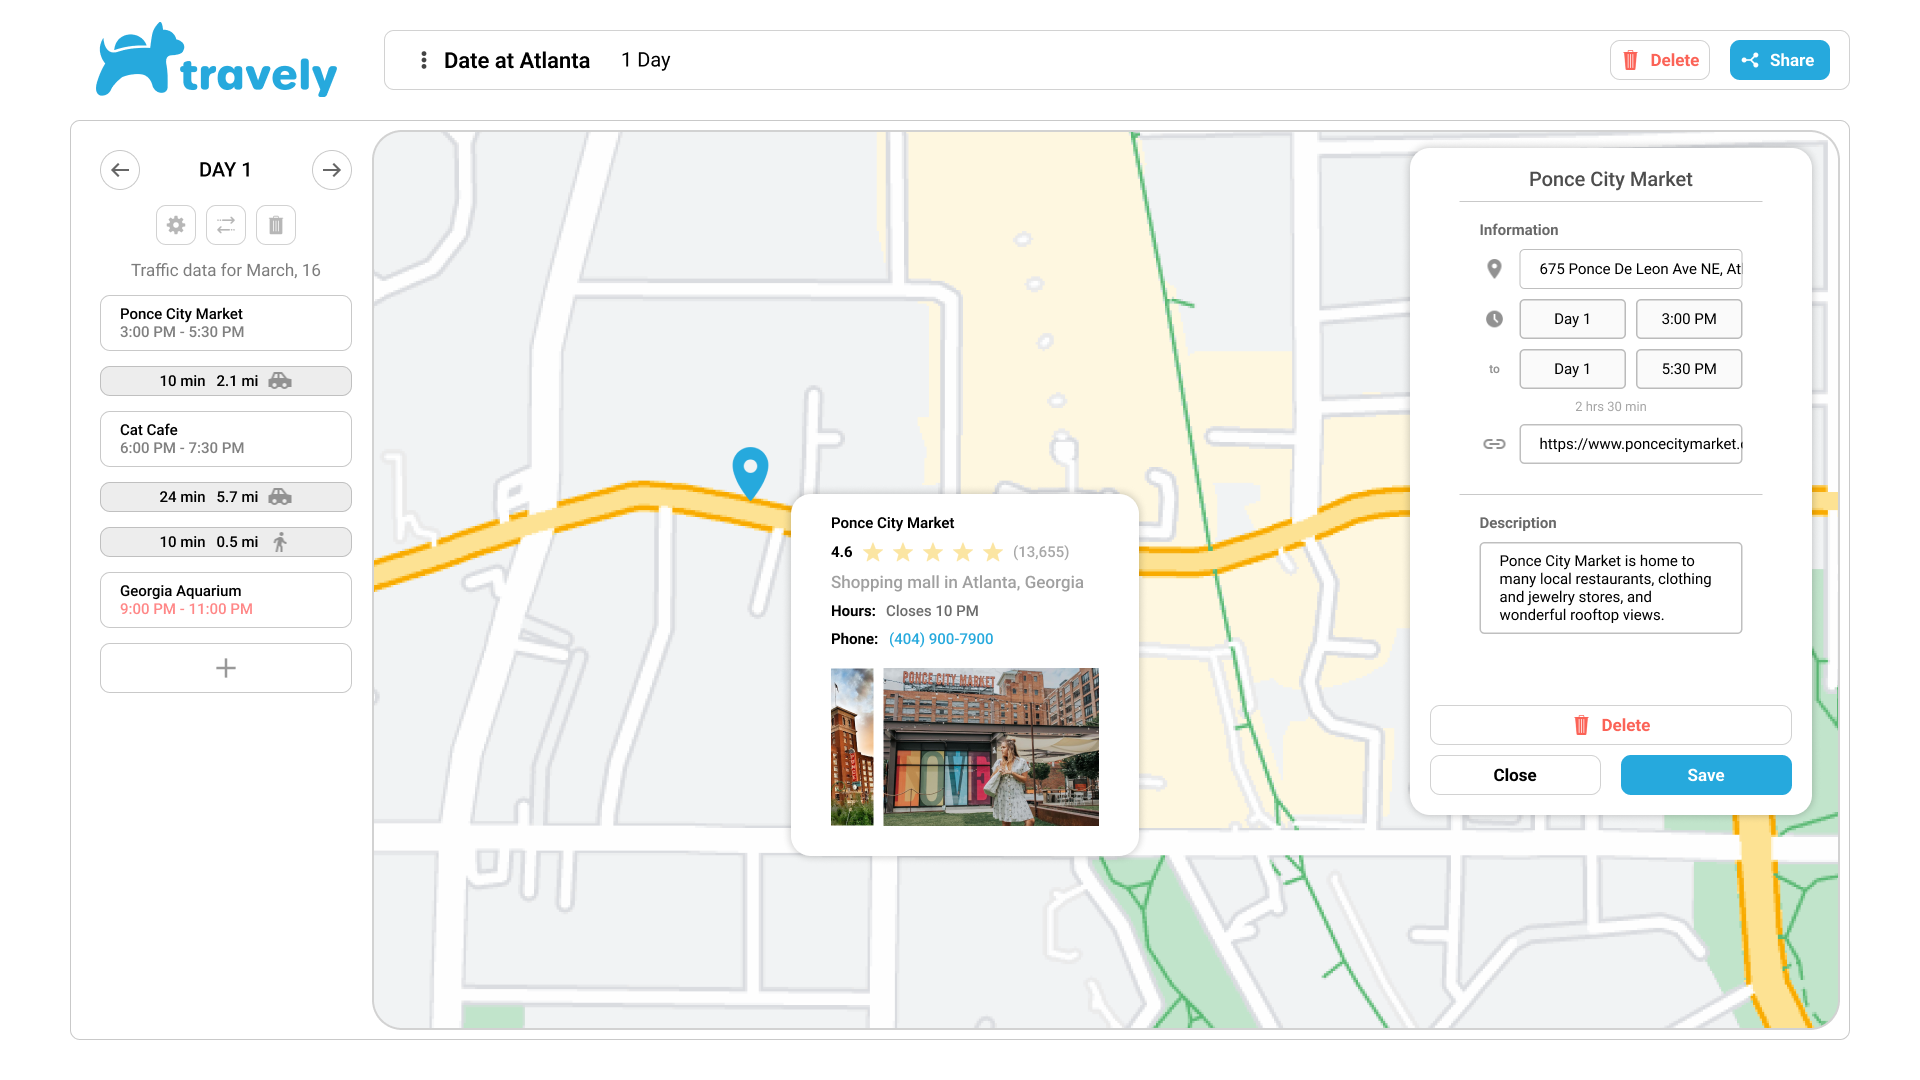The image size is (1920, 1080).
Task: Open the 5:30 PM end time selector
Action: tap(1688, 369)
